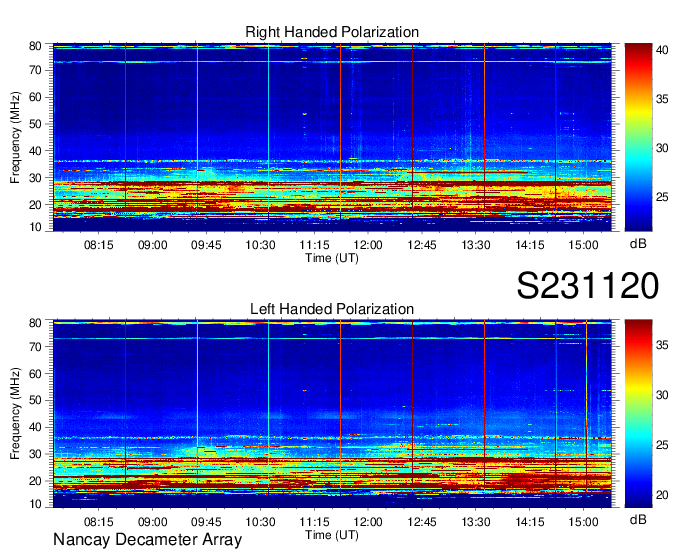Image resolution: width=680 pixels, height=552 pixels.
Task: Click the dB label under the lower color bar
Action: coord(638,519)
